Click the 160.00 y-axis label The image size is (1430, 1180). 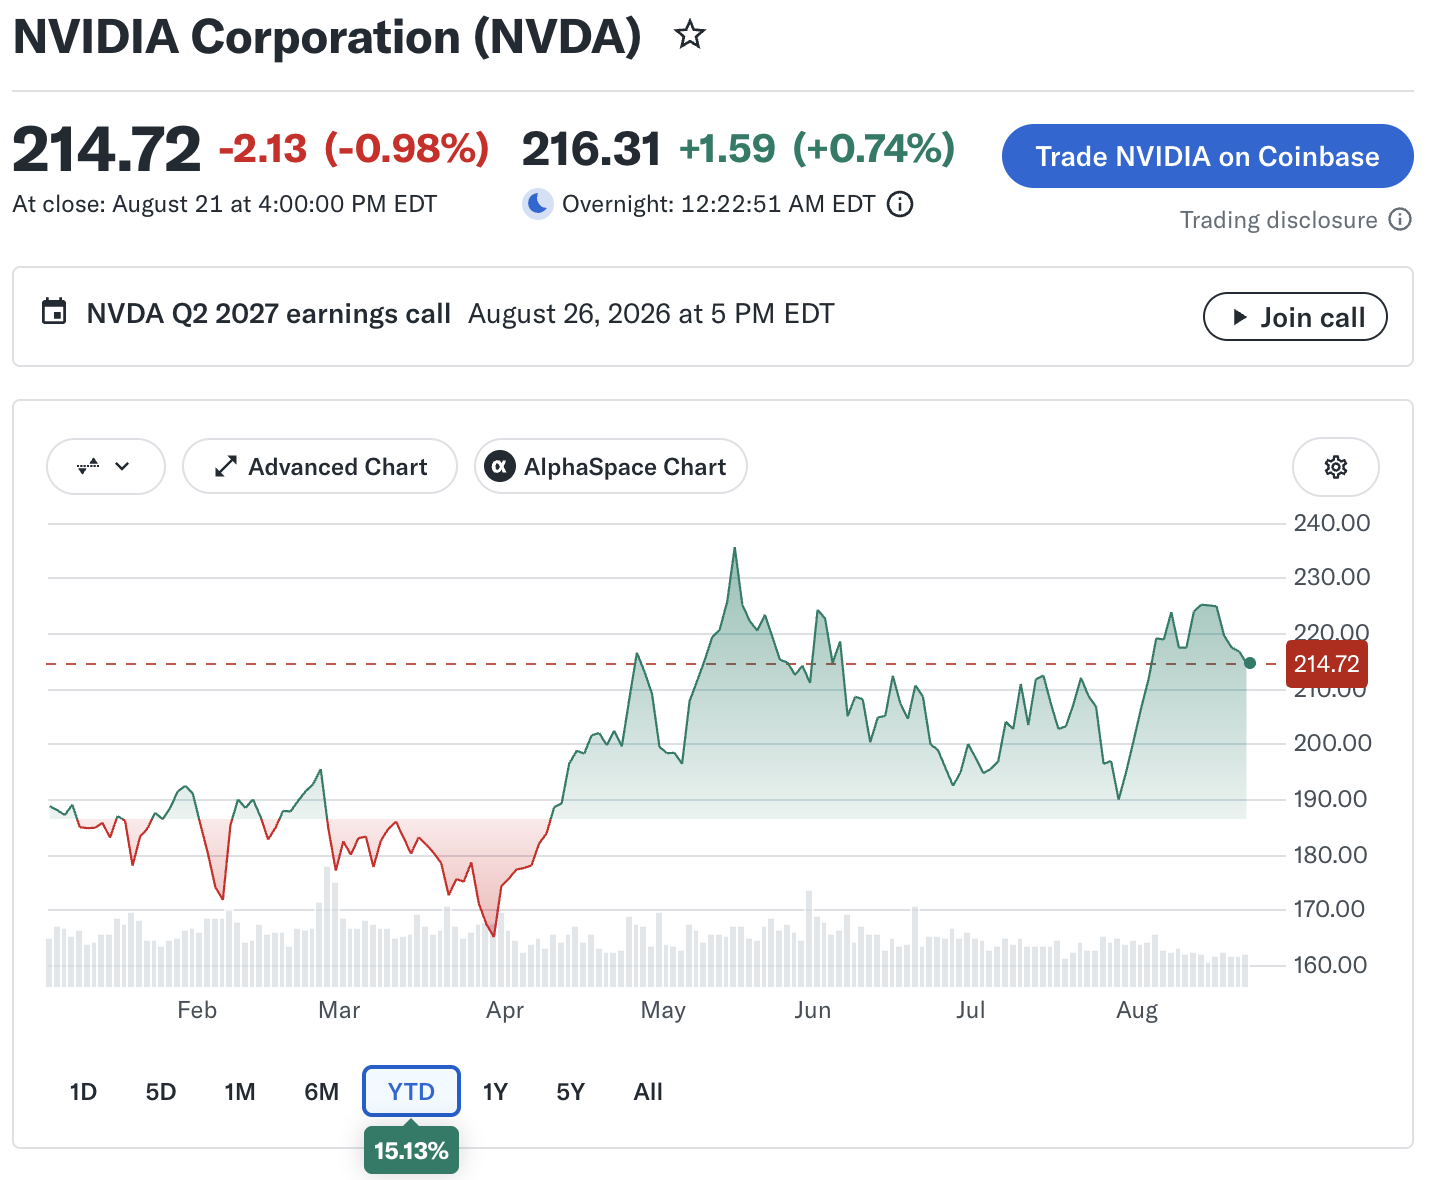click(x=1332, y=965)
